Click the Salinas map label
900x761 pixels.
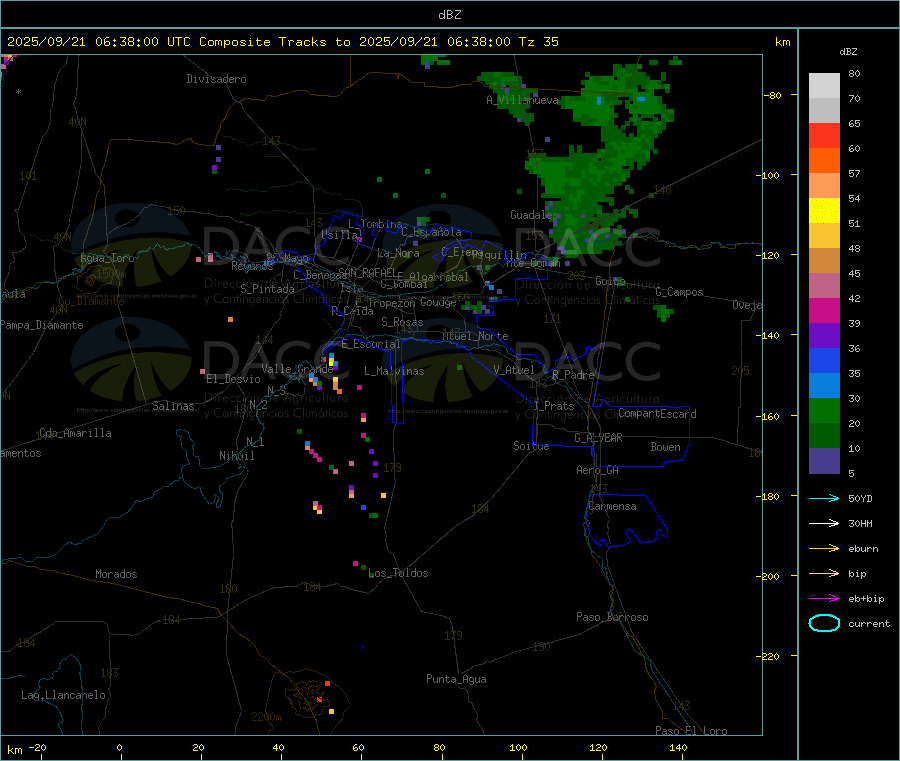[173, 406]
